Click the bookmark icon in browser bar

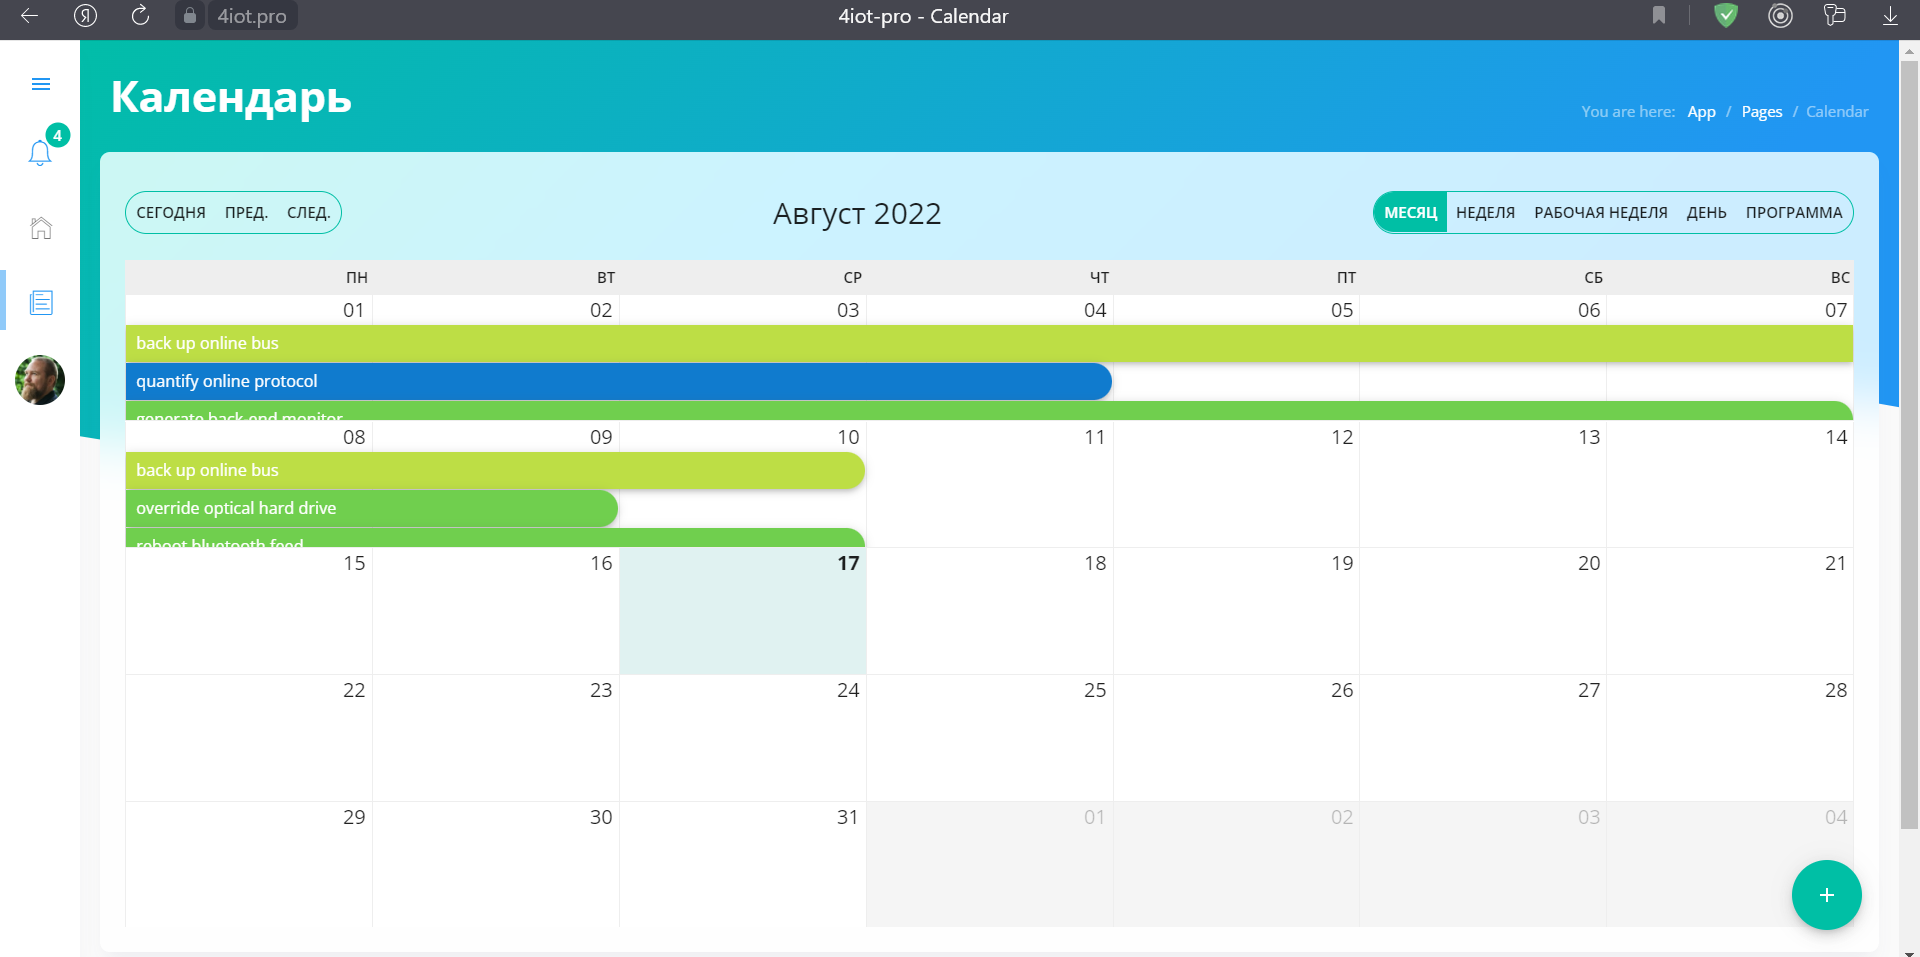pos(1659,16)
